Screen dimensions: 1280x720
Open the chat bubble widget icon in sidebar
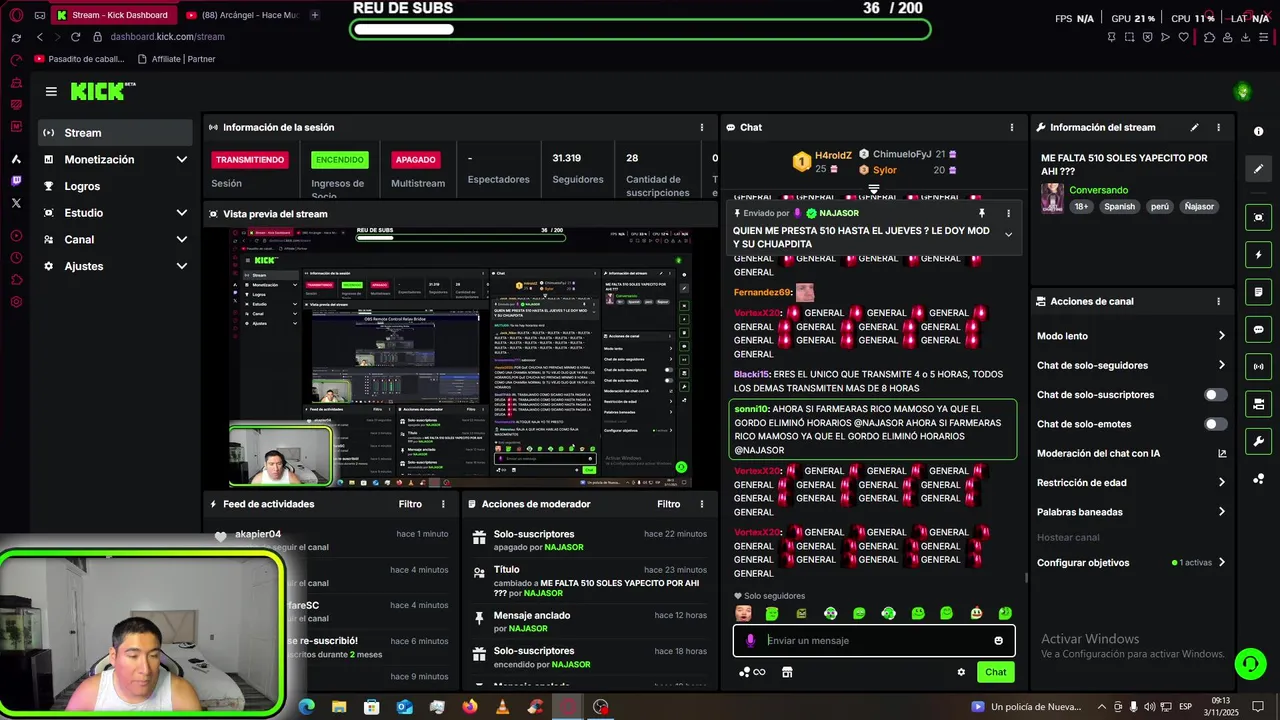1258,329
